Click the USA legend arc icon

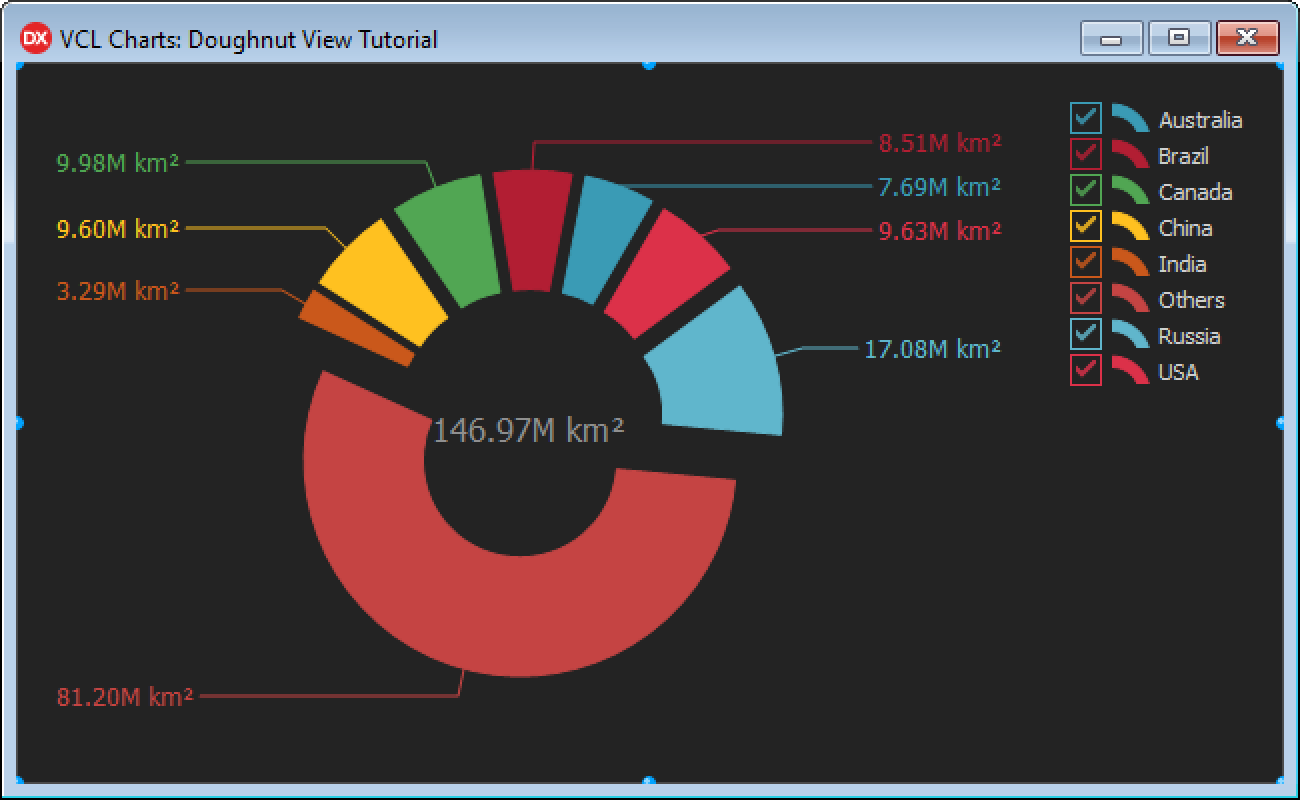tap(1130, 371)
